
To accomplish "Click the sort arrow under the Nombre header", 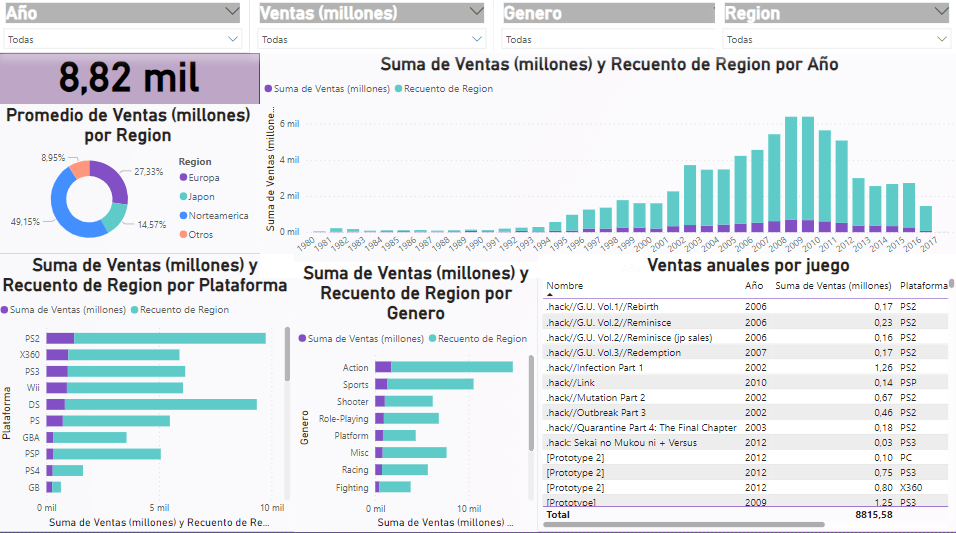I will pos(550,295).
